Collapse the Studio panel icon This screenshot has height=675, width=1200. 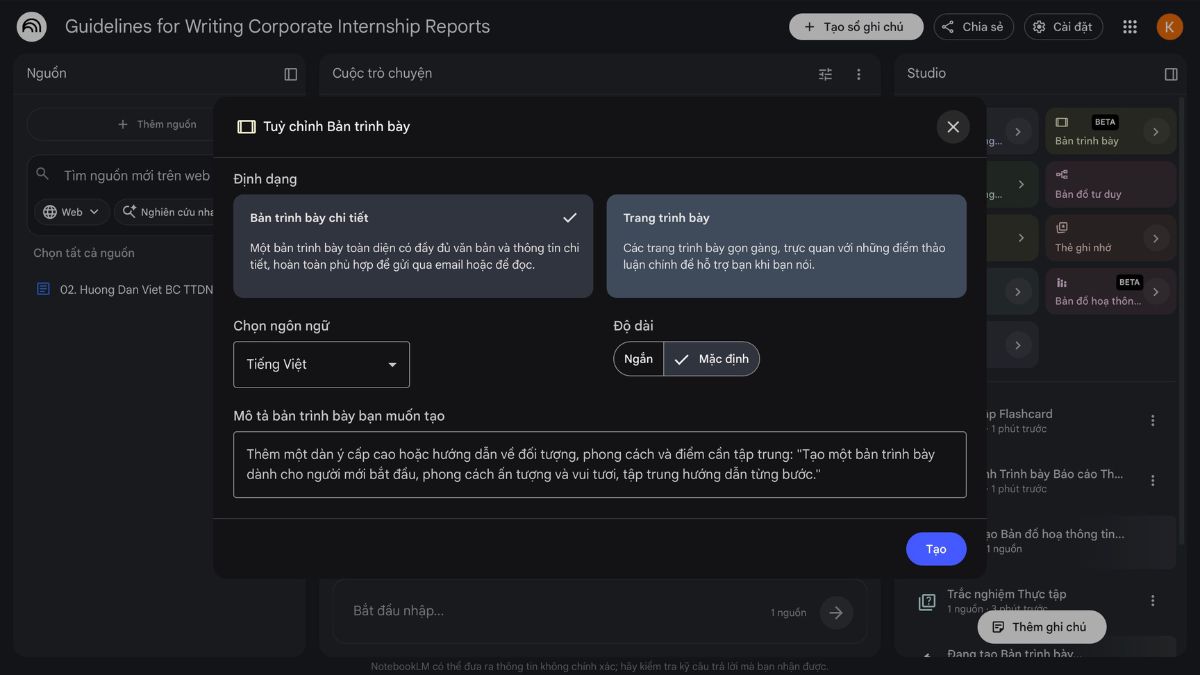point(1171,74)
